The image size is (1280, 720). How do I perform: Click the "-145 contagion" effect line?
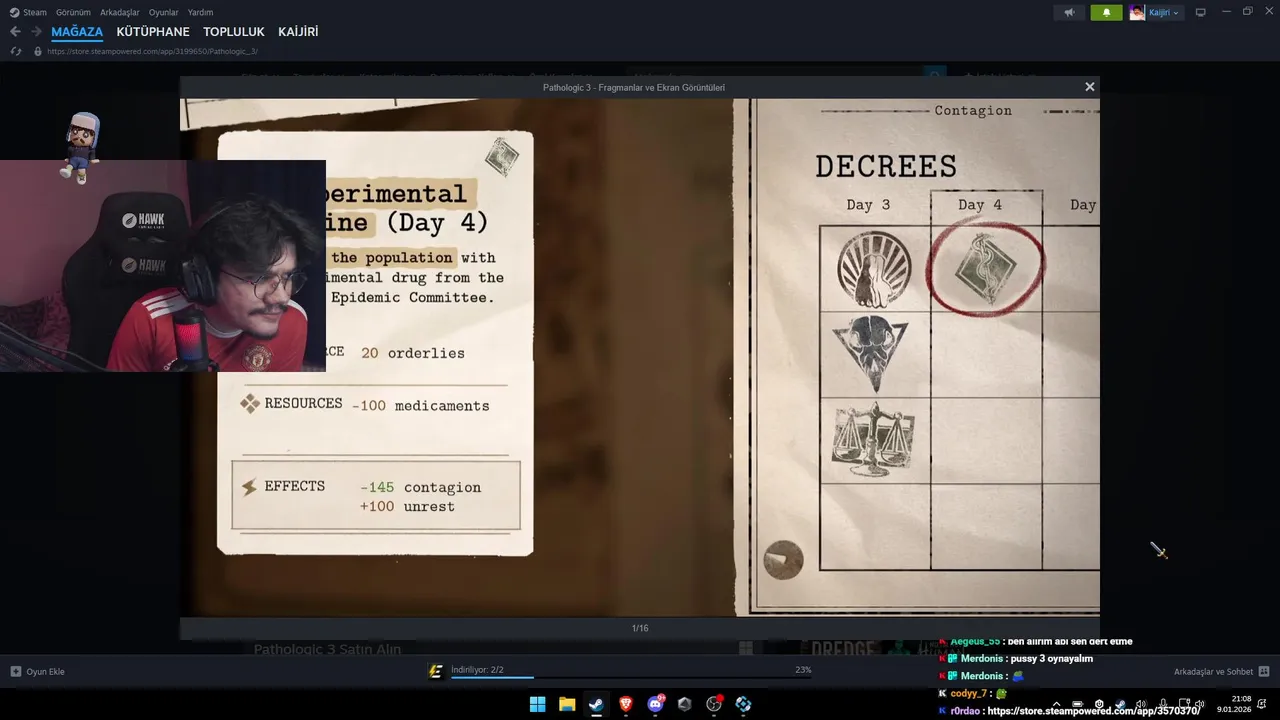(x=421, y=488)
